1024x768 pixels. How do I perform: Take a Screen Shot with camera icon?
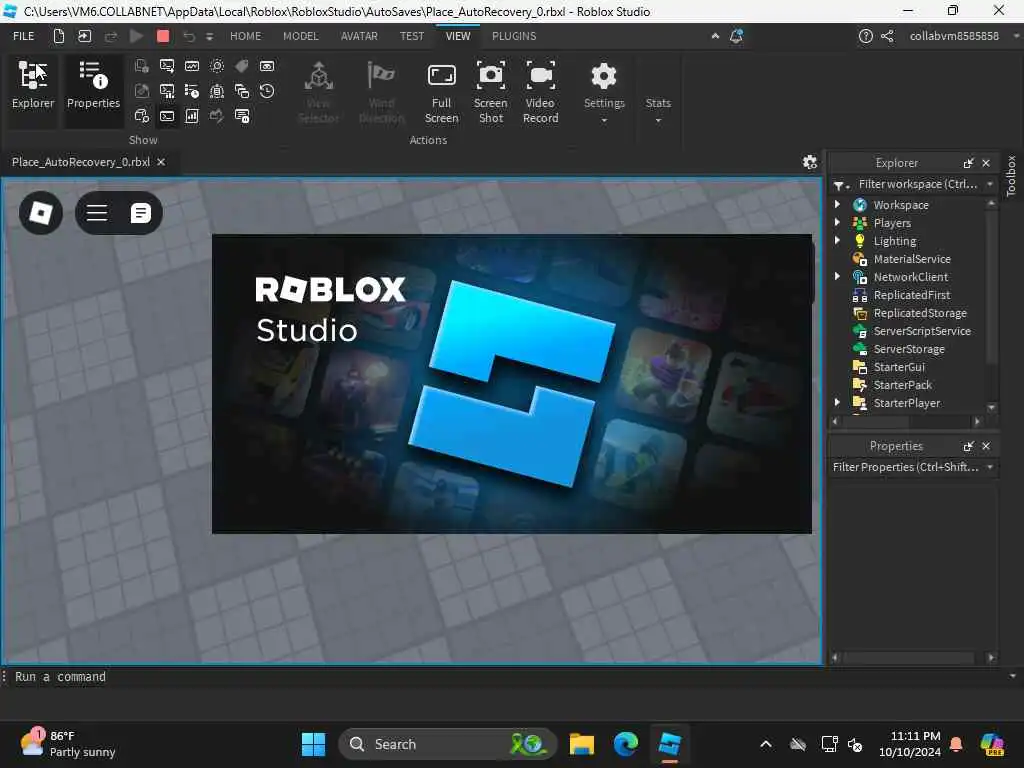click(x=490, y=93)
